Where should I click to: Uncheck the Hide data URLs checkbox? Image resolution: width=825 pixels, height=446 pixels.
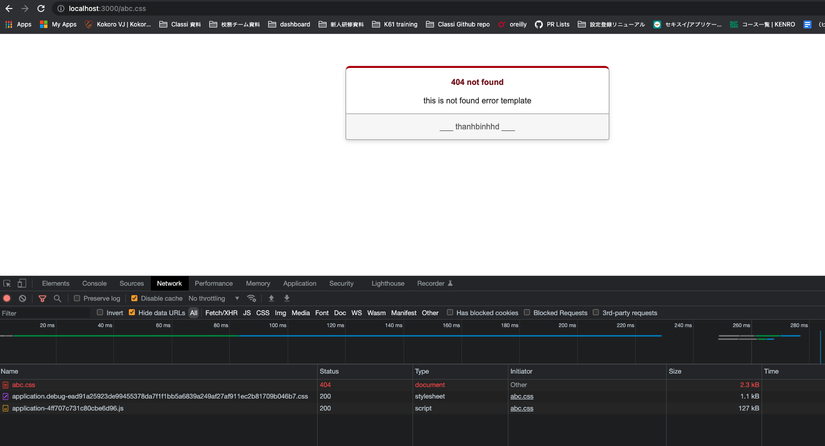tap(132, 312)
